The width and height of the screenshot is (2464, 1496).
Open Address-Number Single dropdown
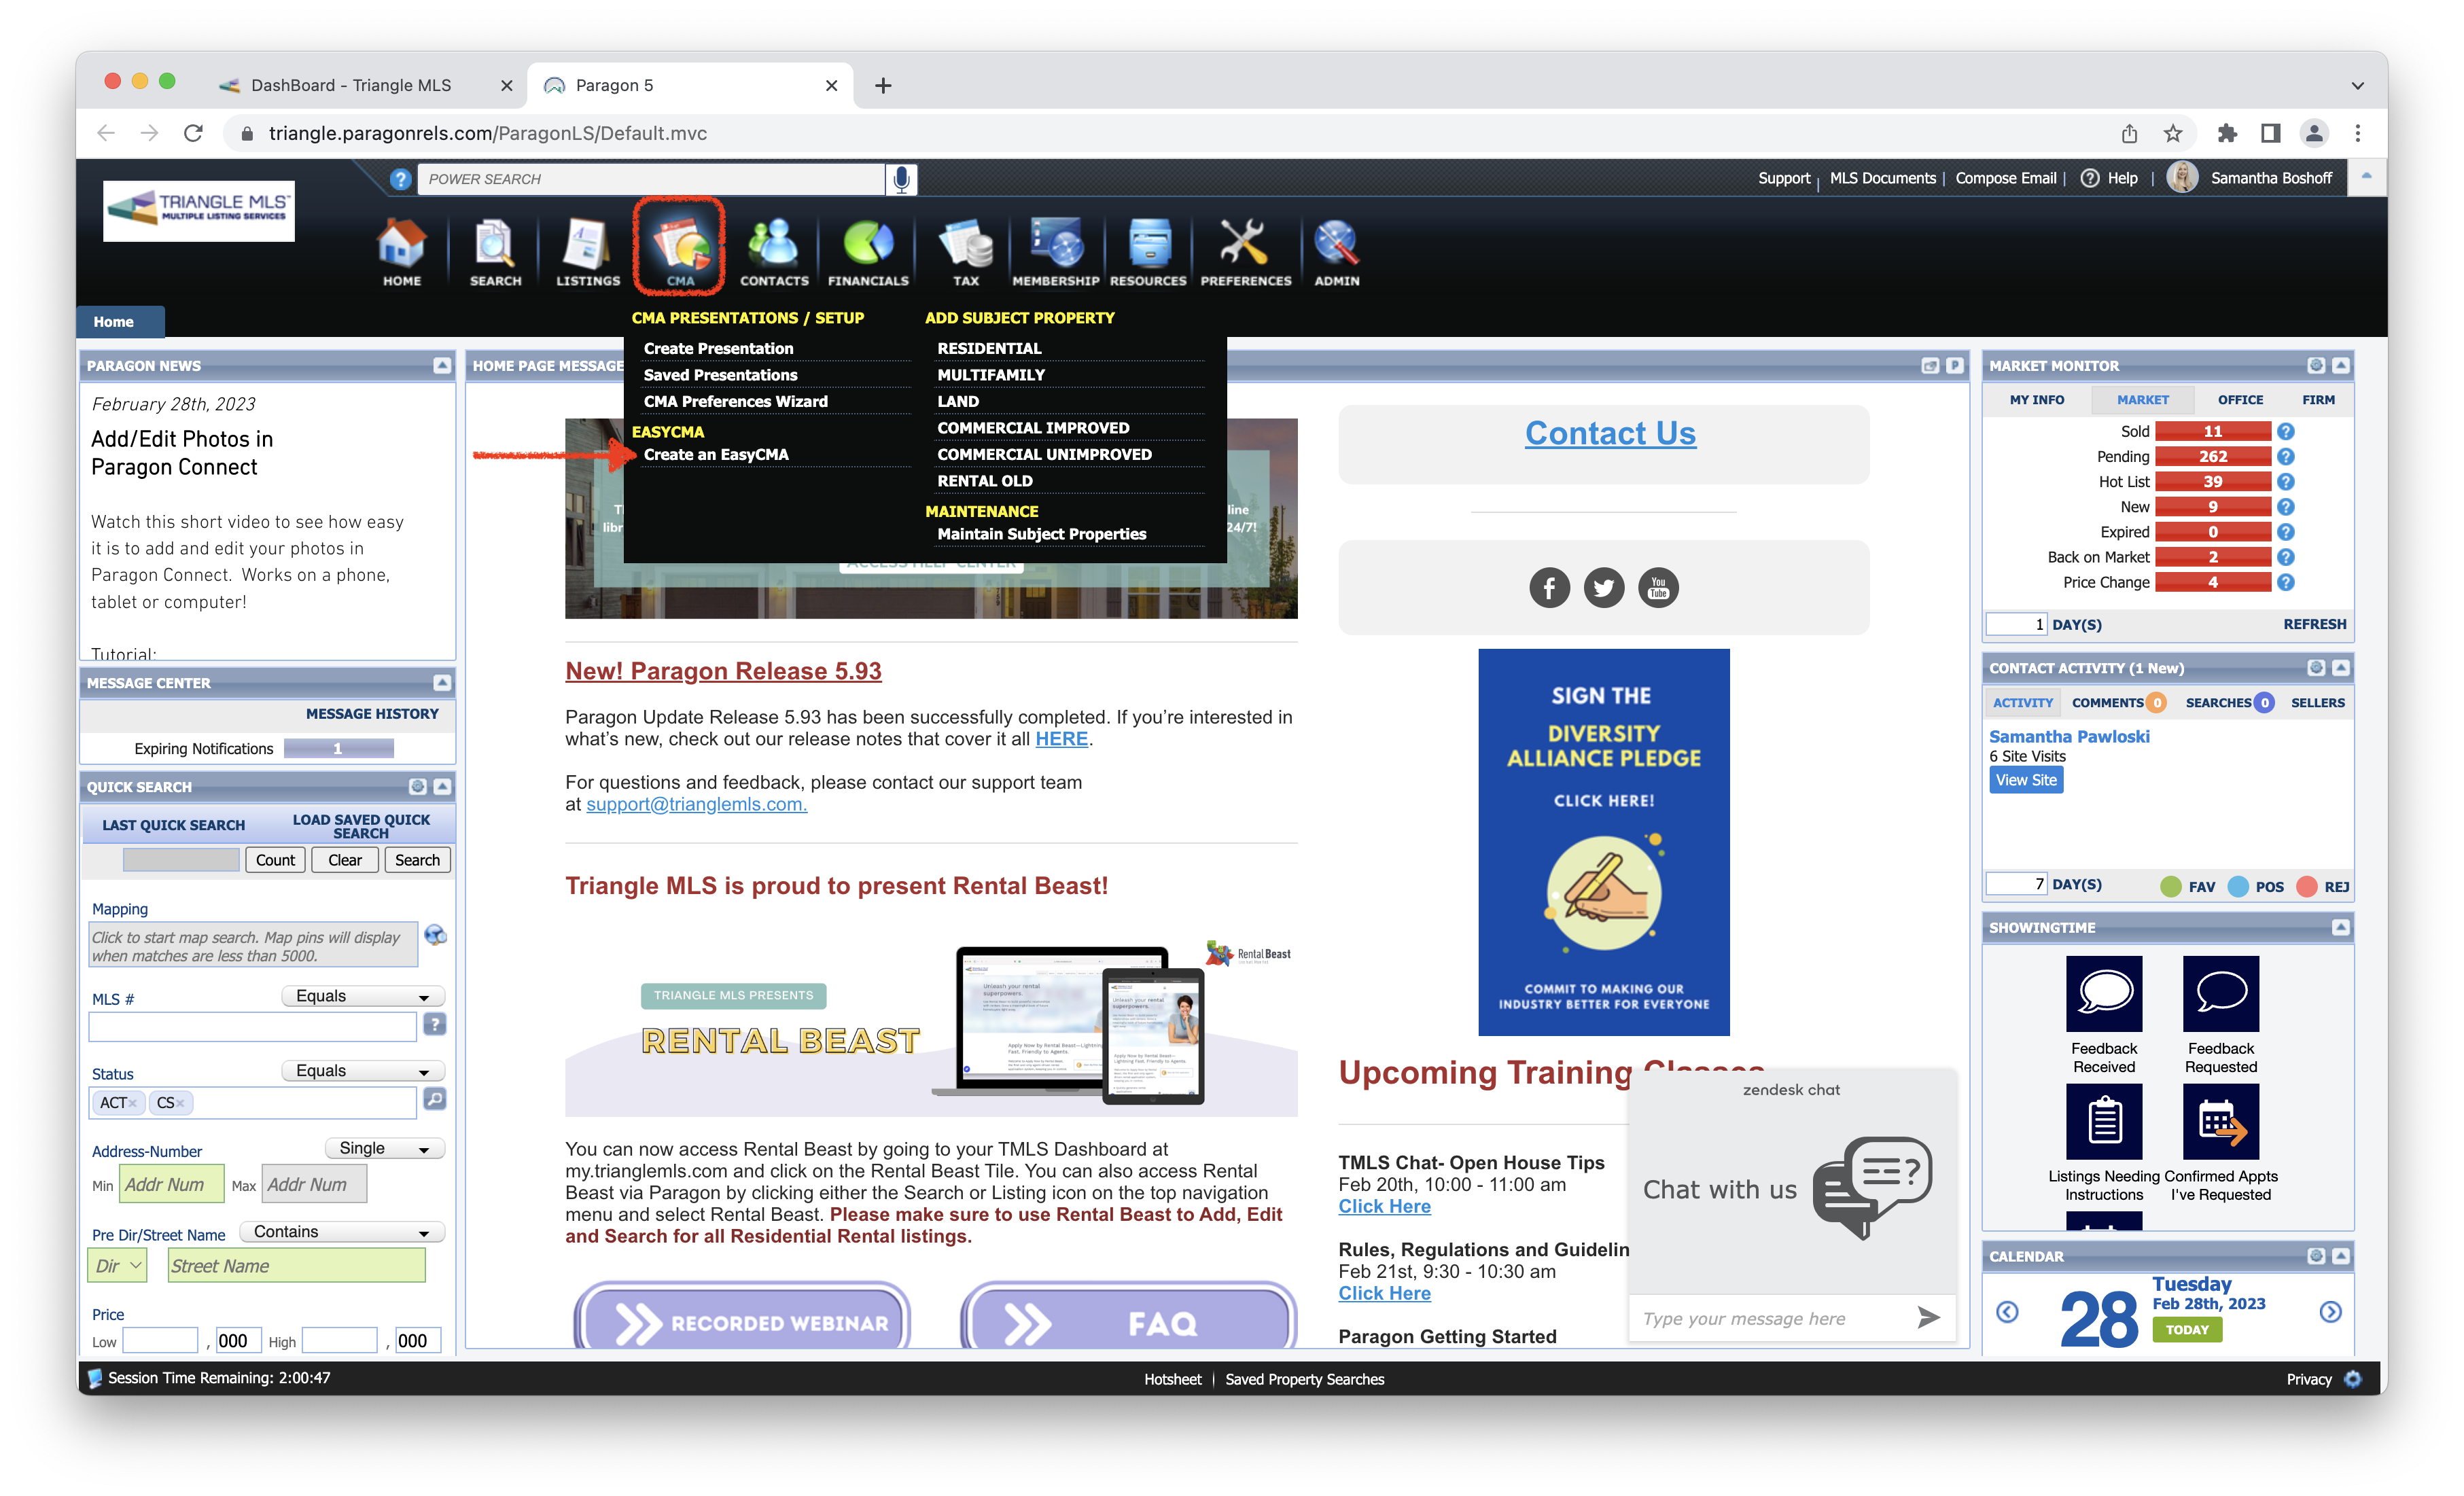(384, 1148)
